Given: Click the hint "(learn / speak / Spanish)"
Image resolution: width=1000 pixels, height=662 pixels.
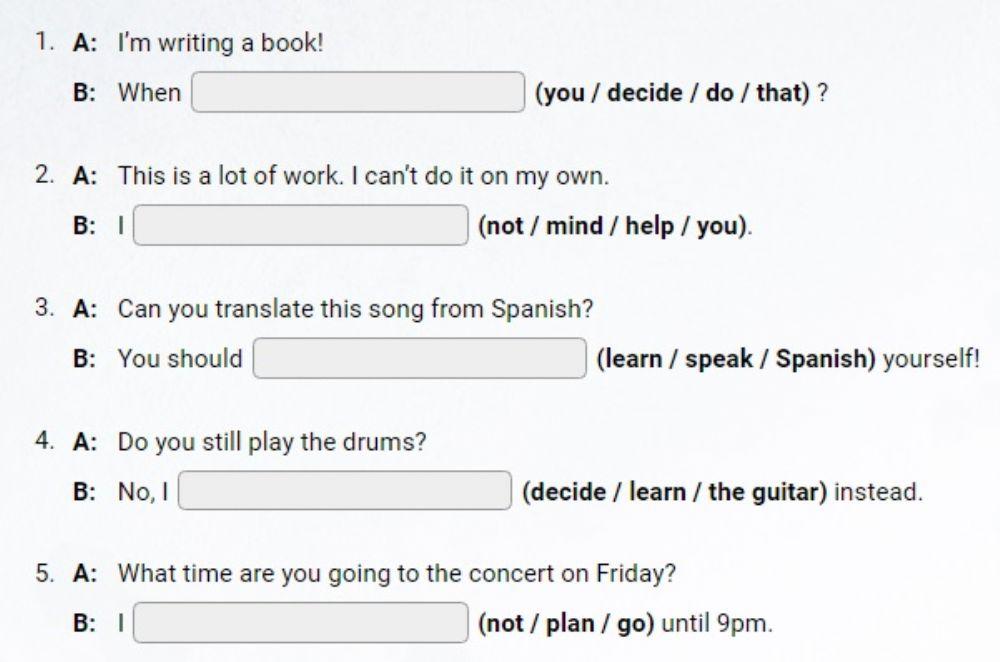Looking at the screenshot, I should [735, 359].
